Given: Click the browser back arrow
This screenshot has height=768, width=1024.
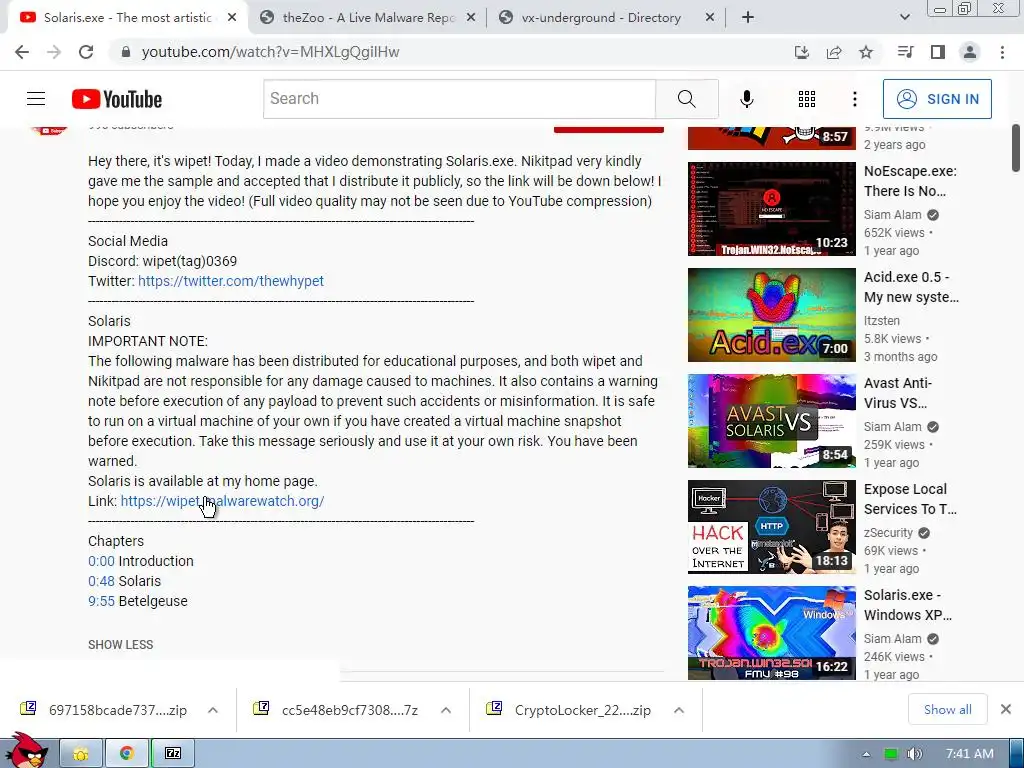Looking at the screenshot, I should click(22, 52).
